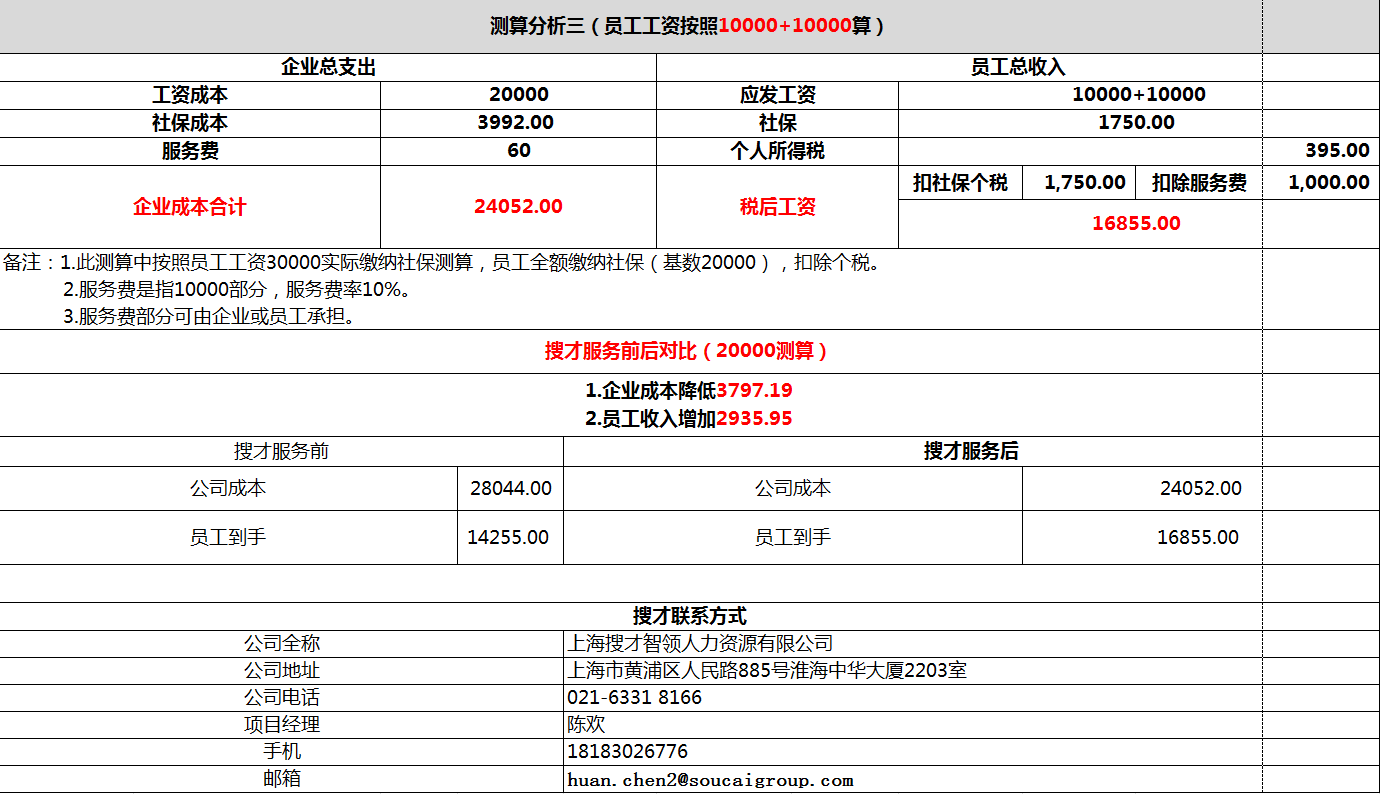Click remark line 2 about 服务费率10%
Screen dimensions: 1380x794
coord(238,290)
